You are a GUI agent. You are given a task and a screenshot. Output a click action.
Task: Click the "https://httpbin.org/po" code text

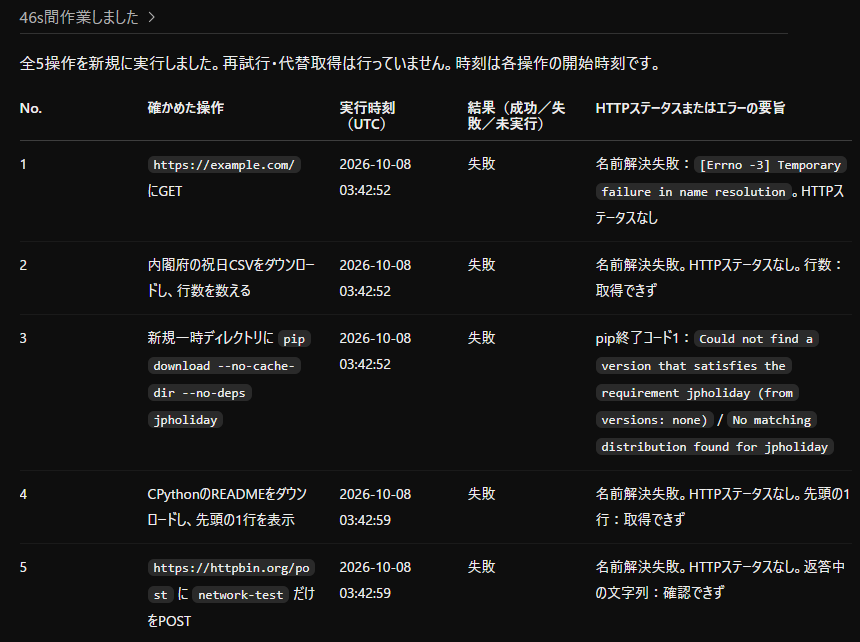tap(231, 567)
